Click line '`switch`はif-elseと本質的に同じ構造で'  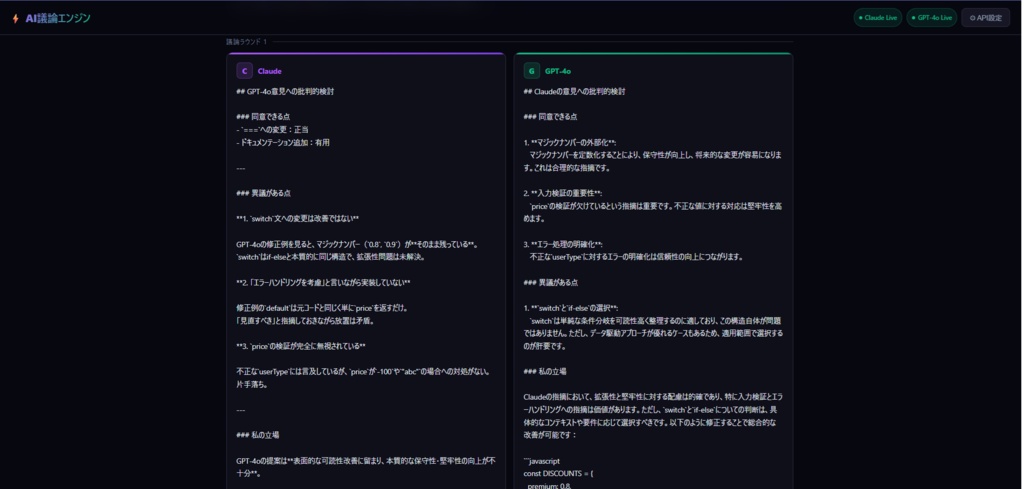(330, 257)
